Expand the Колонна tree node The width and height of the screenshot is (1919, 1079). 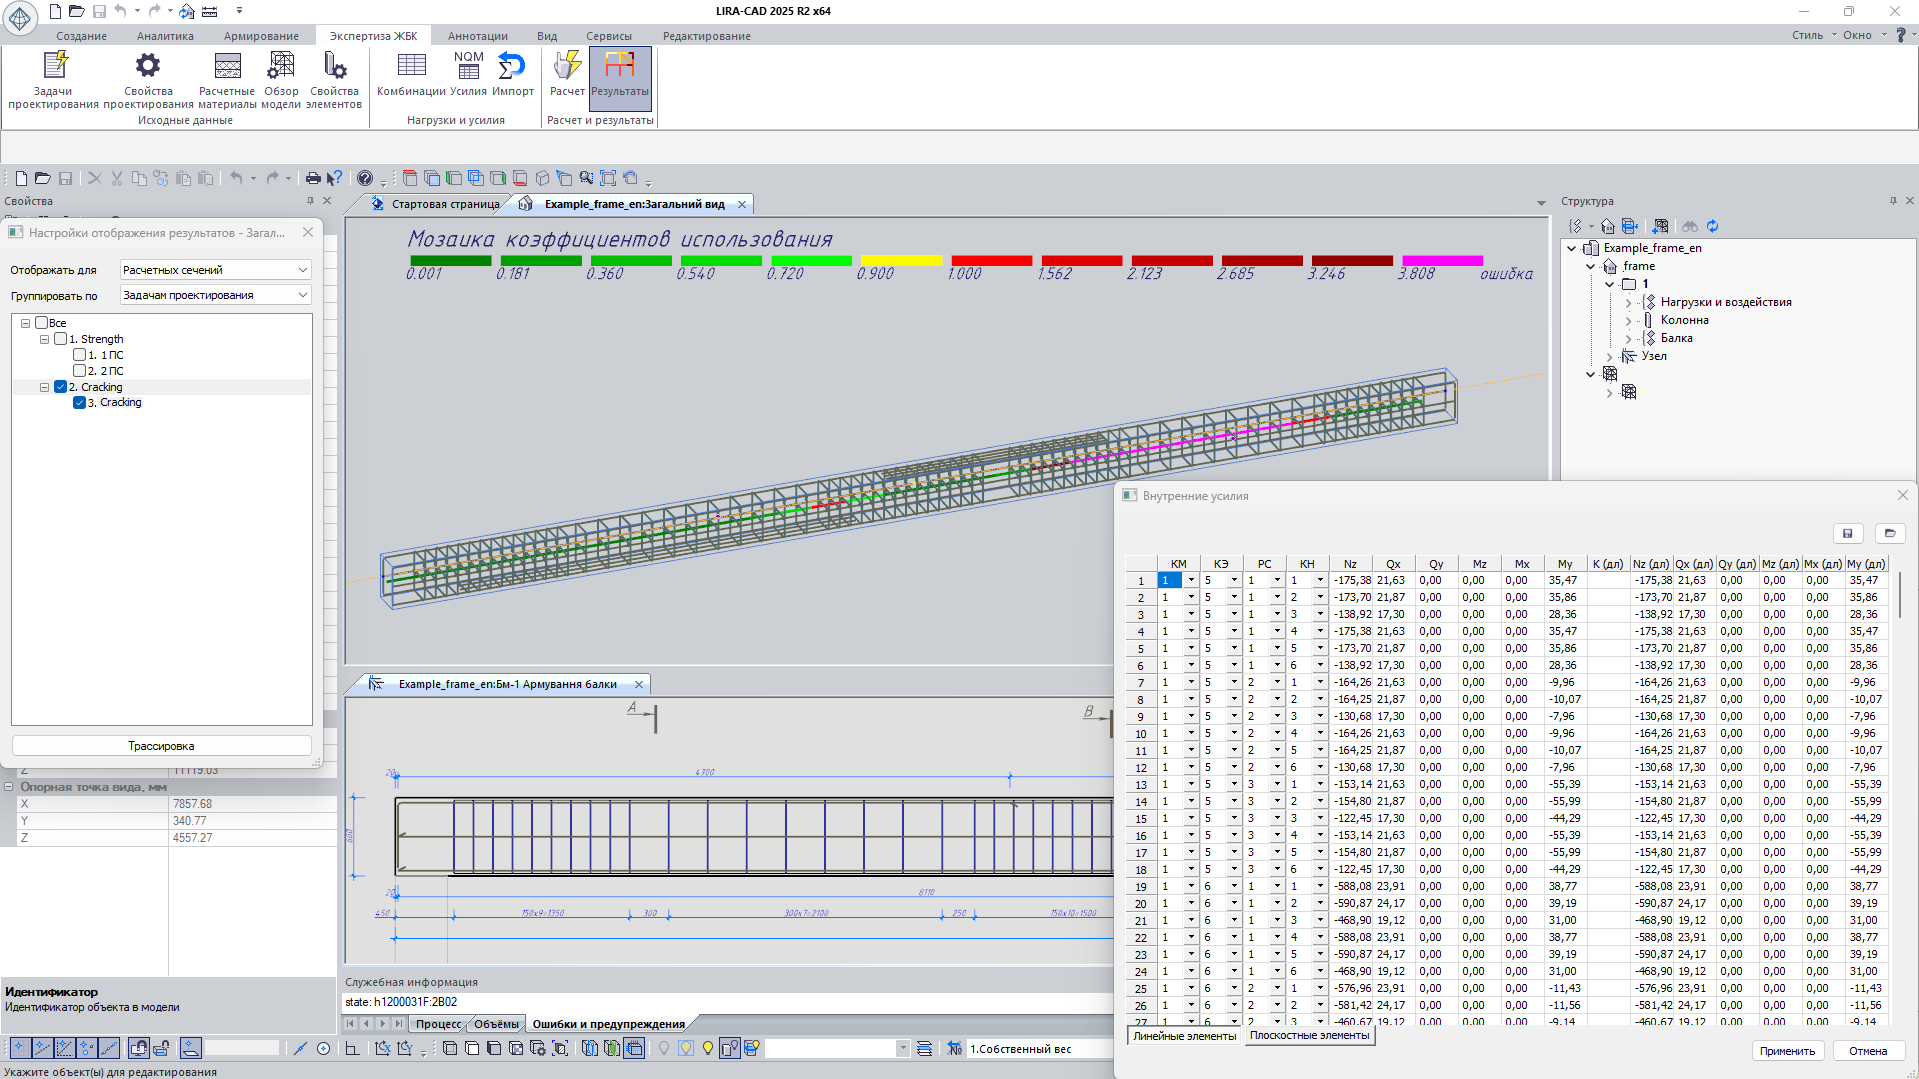(x=1628, y=321)
